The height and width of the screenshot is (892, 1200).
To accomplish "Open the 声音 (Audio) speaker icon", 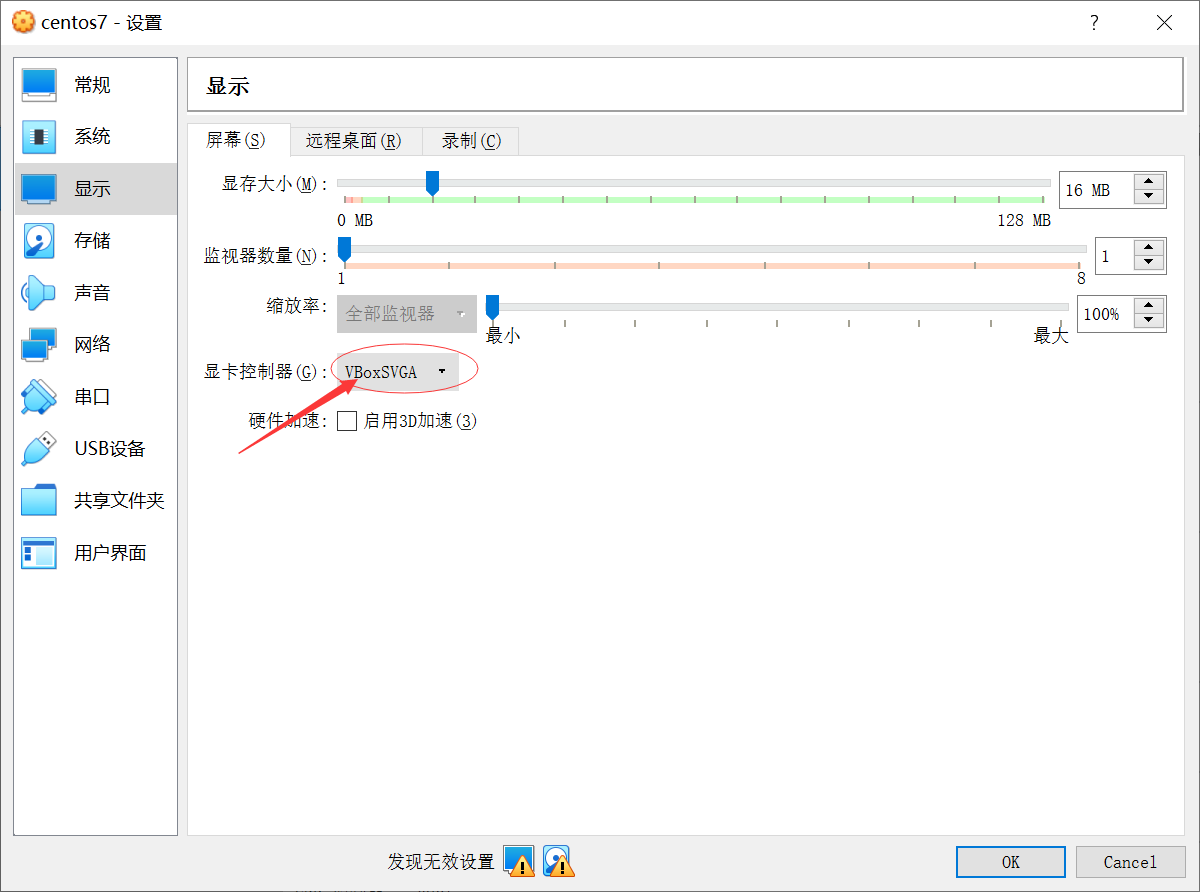I will pos(39,293).
